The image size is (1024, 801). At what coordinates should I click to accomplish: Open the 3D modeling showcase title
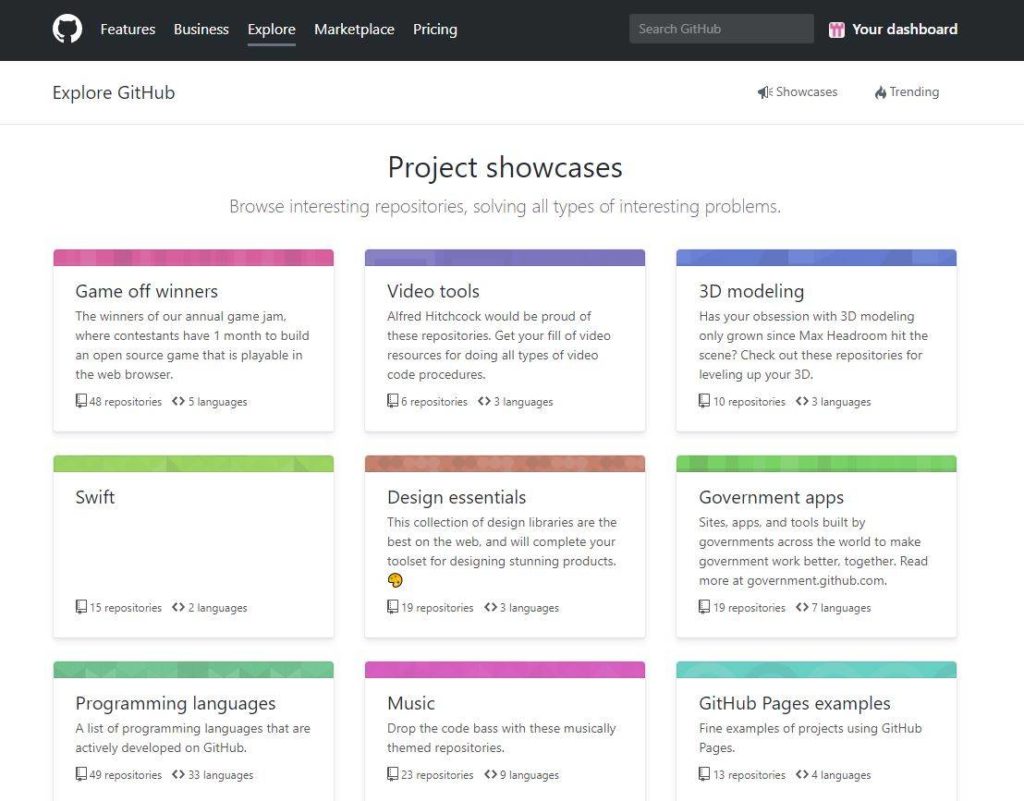pyautogui.click(x=751, y=291)
